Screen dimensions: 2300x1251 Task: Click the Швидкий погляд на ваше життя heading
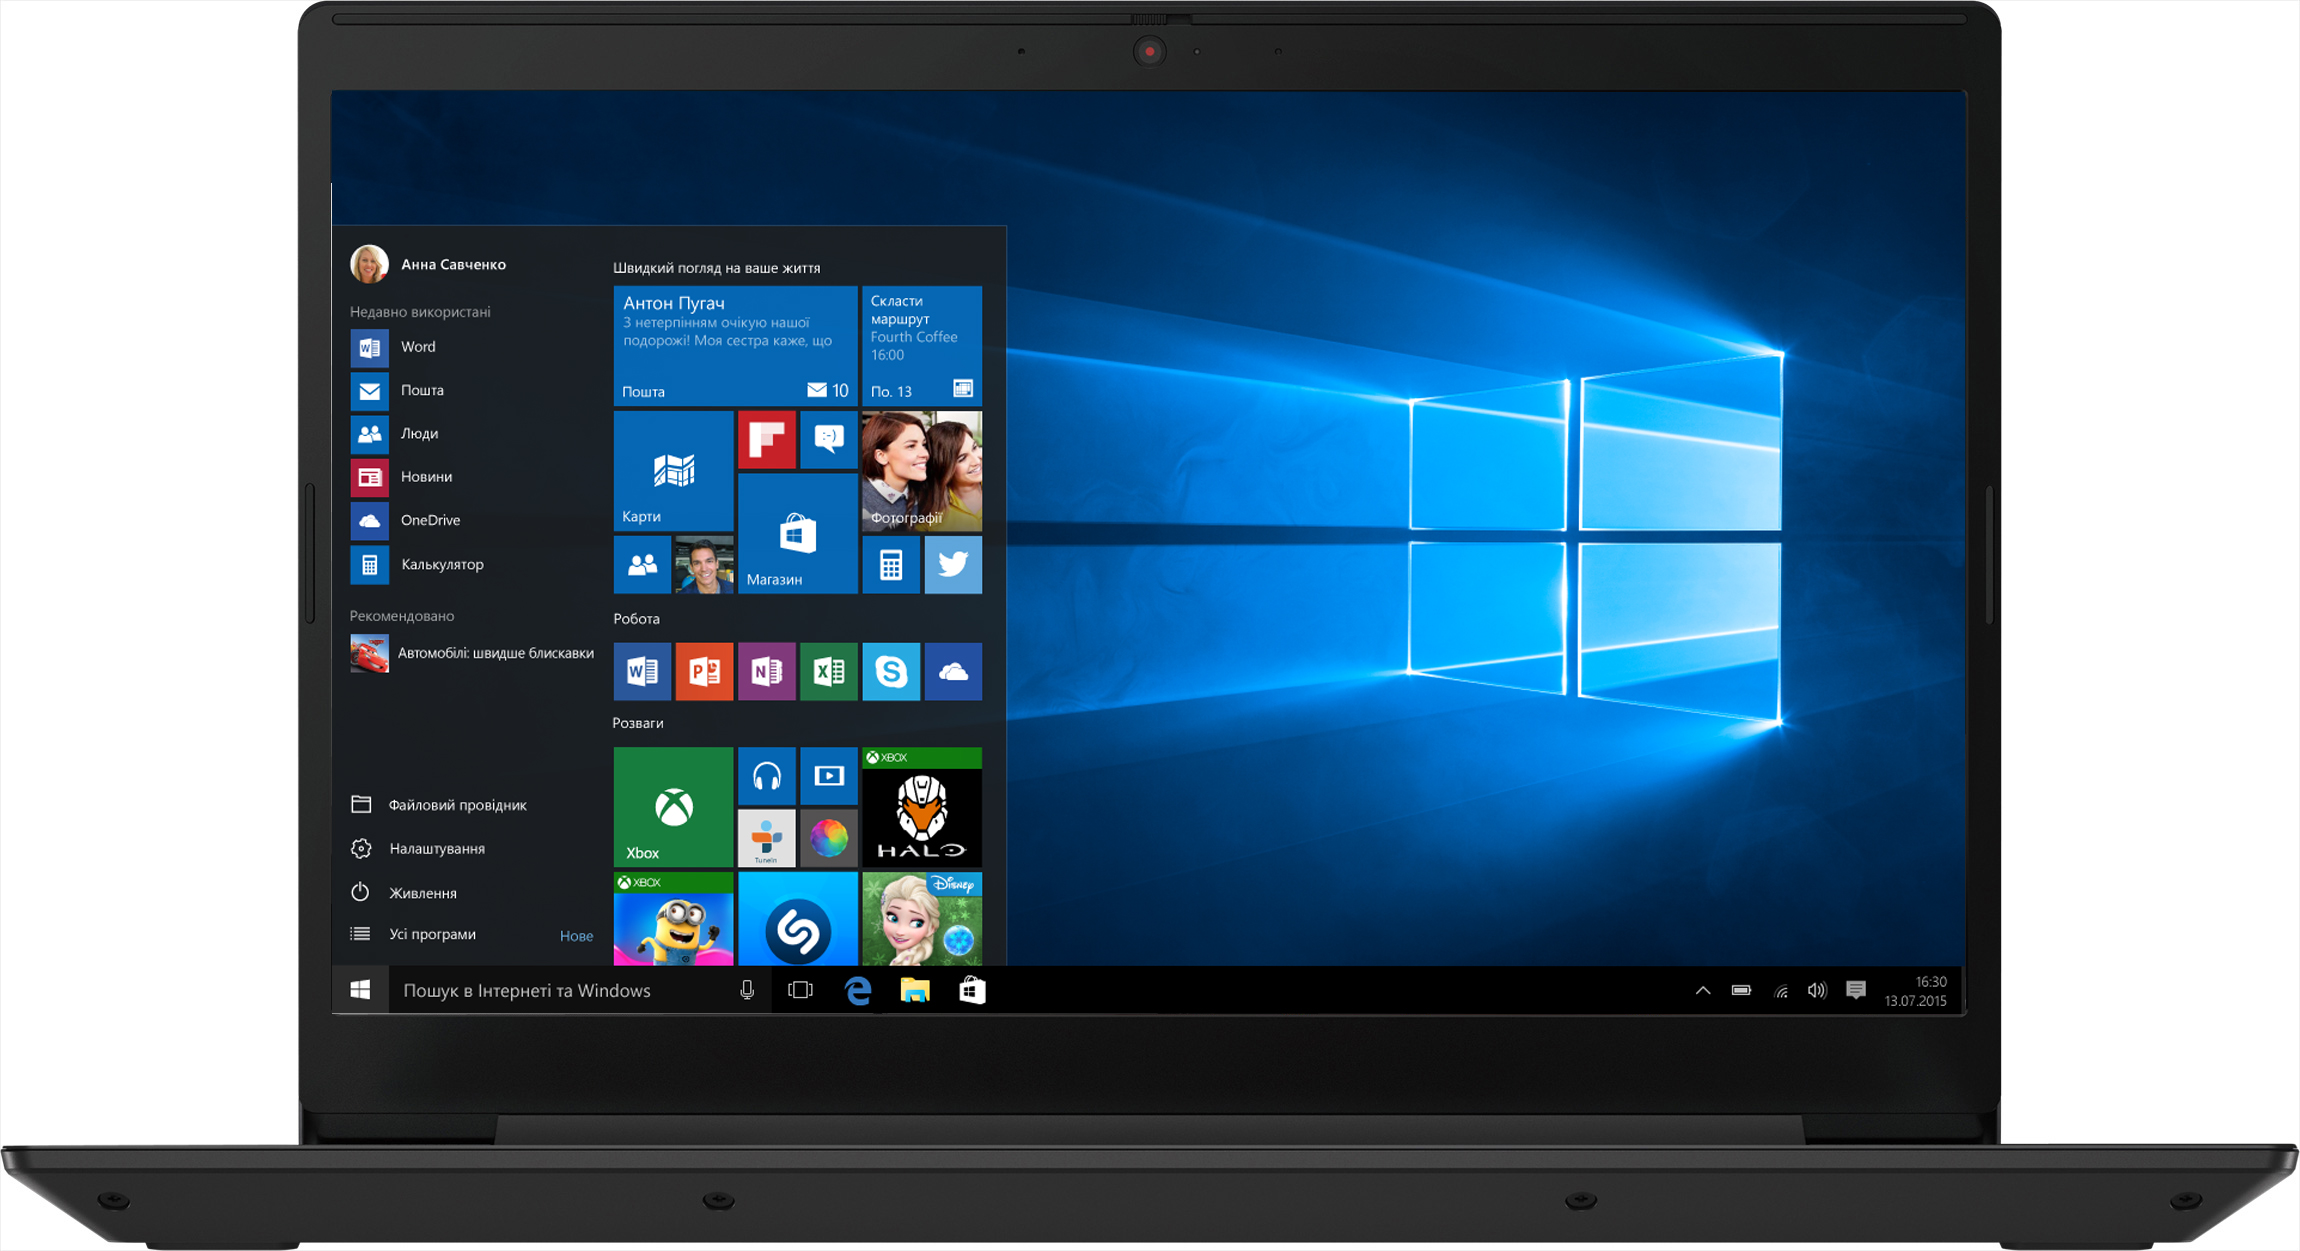click(x=716, y=268)
